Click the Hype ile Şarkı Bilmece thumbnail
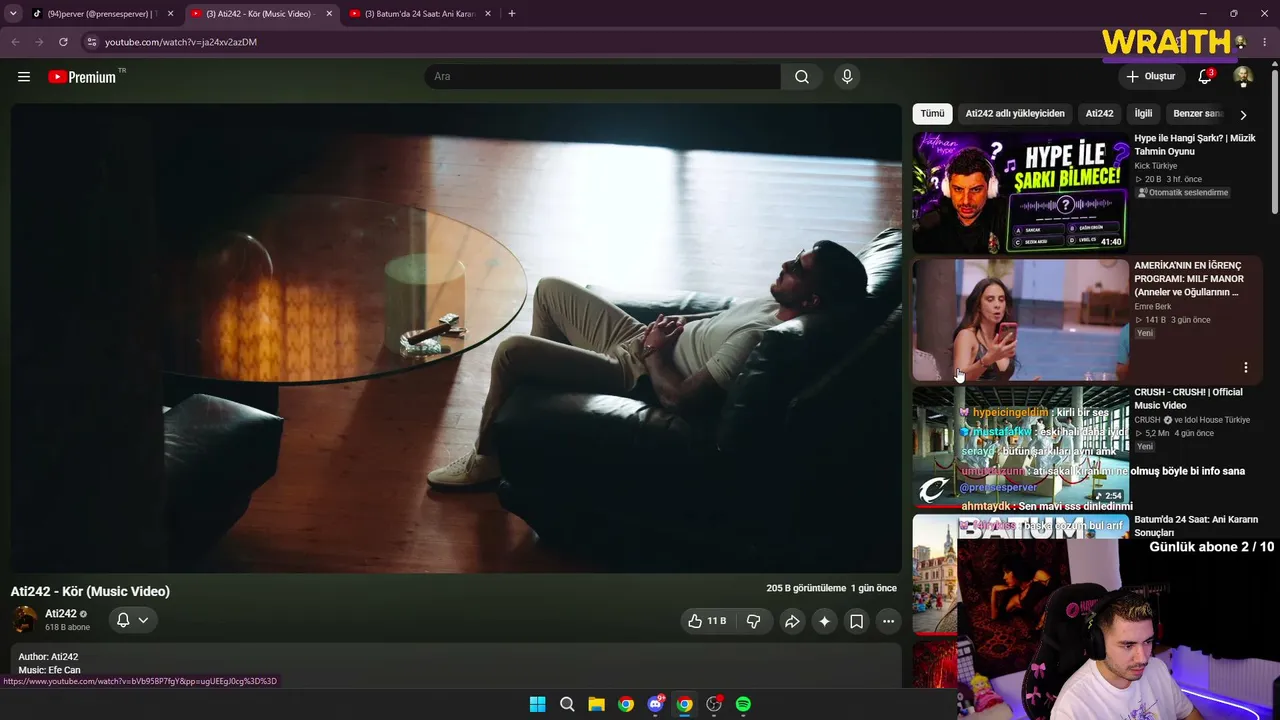This screenshot has width=1280, height=720. [x=1020, y=192]
